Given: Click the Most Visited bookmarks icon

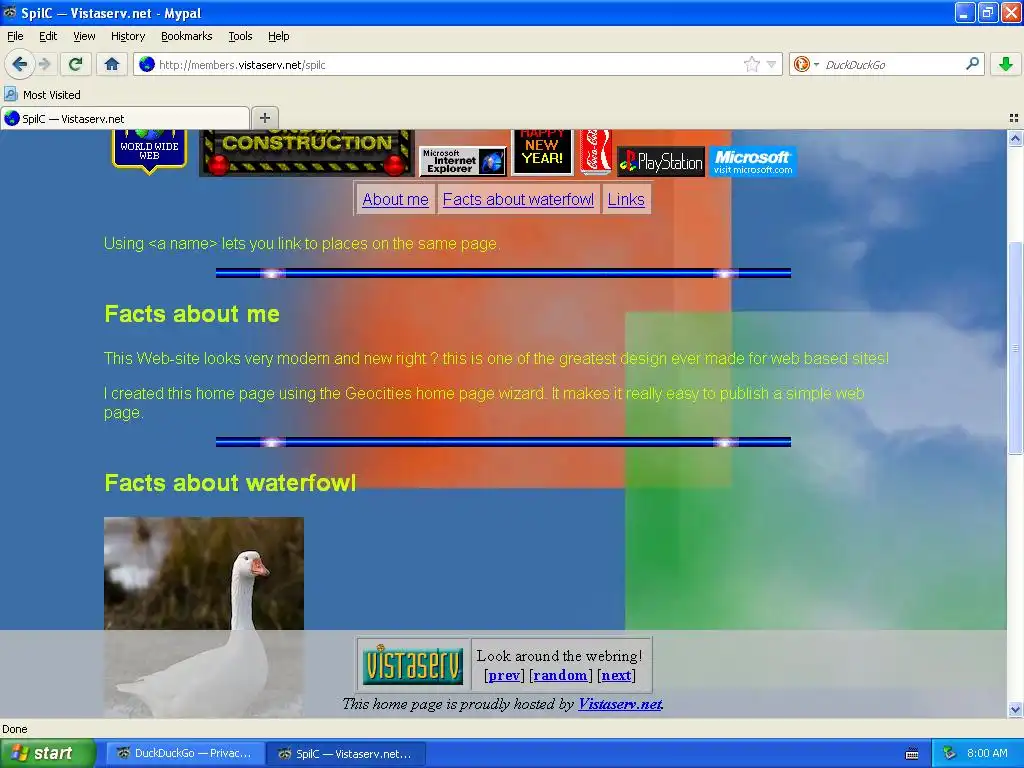Looking at the screenshot, I should [11, 95].
